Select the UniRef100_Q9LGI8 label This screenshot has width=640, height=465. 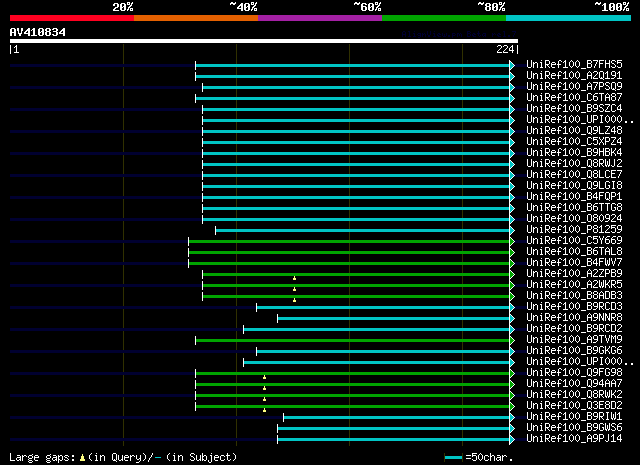[x=574, y=186]
